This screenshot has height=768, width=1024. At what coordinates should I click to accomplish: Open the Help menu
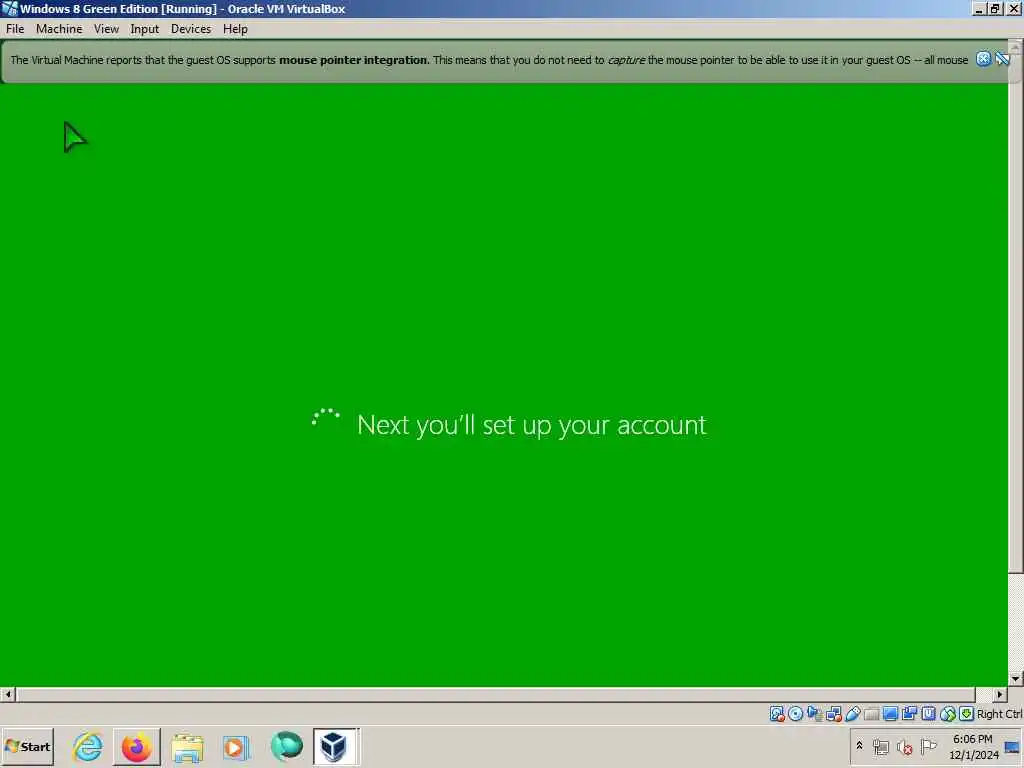point(235,29)
